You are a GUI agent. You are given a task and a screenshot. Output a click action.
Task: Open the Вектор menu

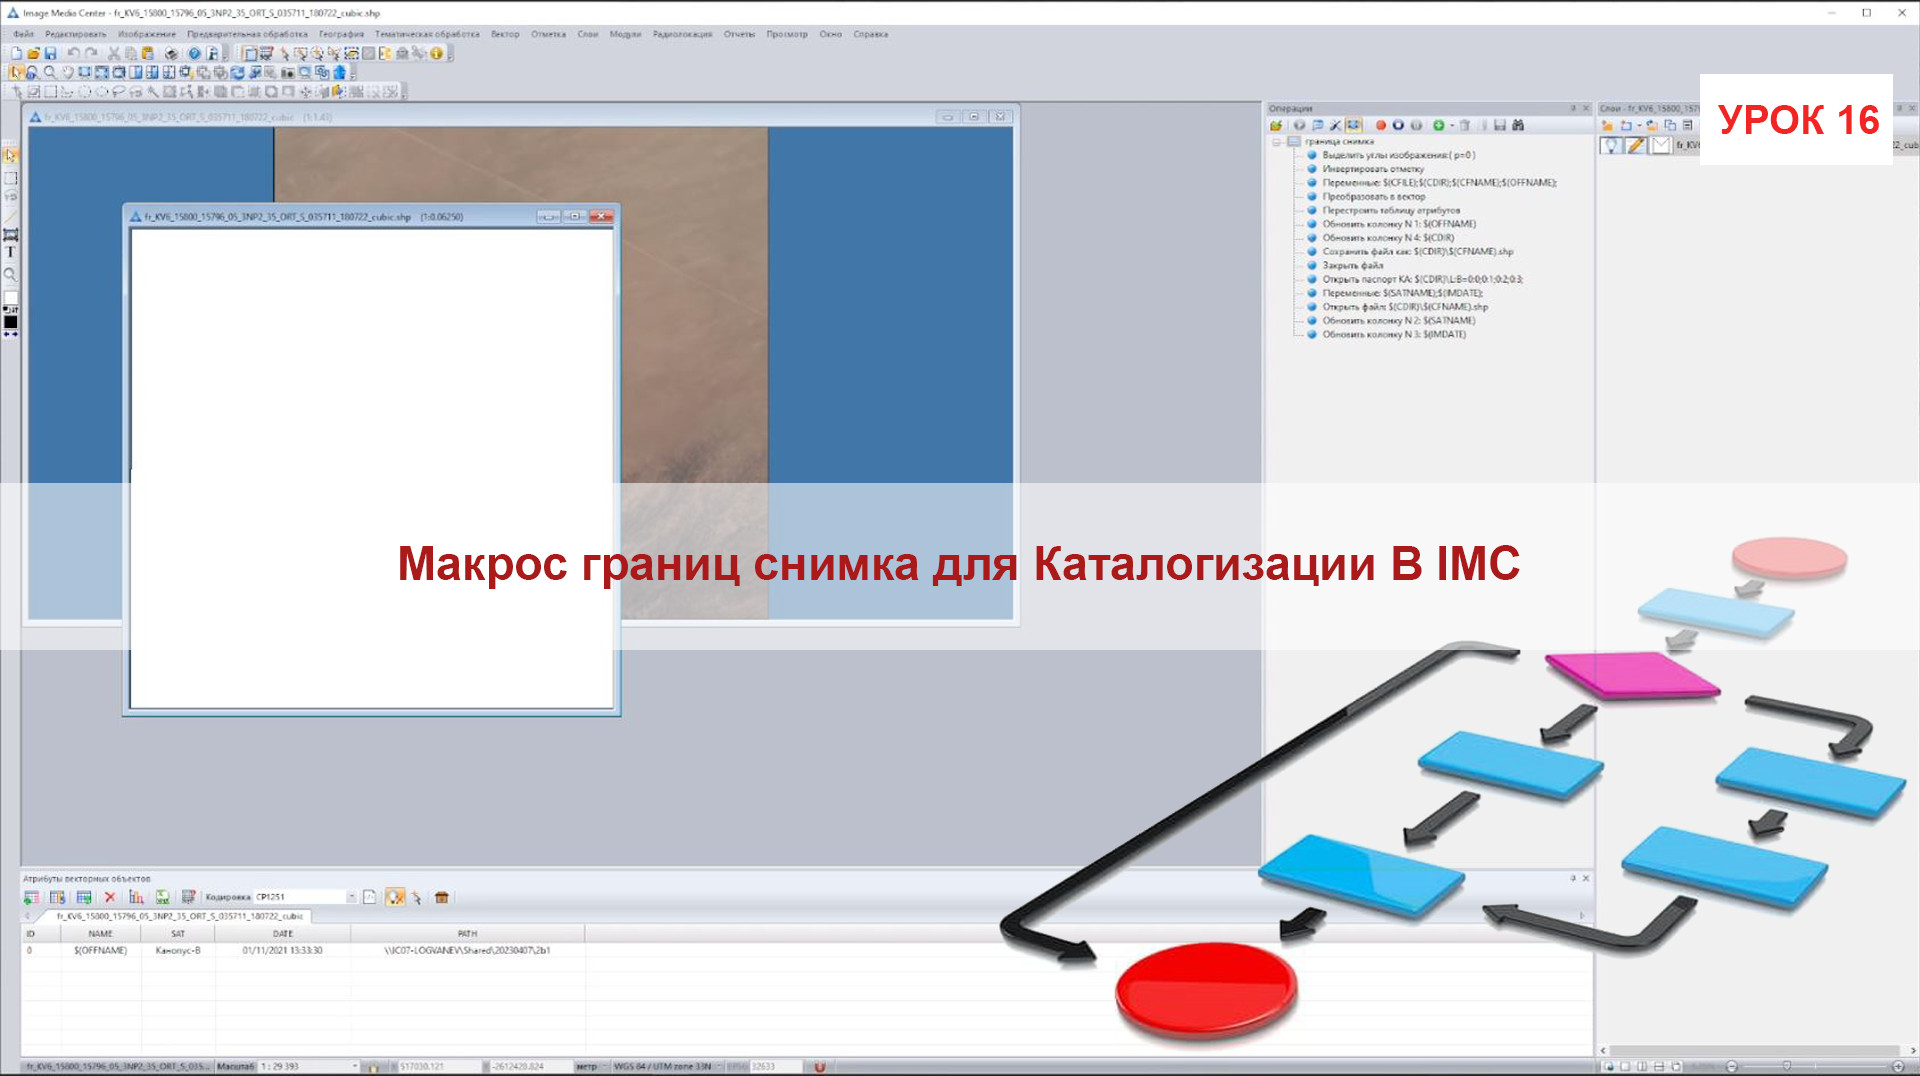pyautogui.click(x=505, y=34)
